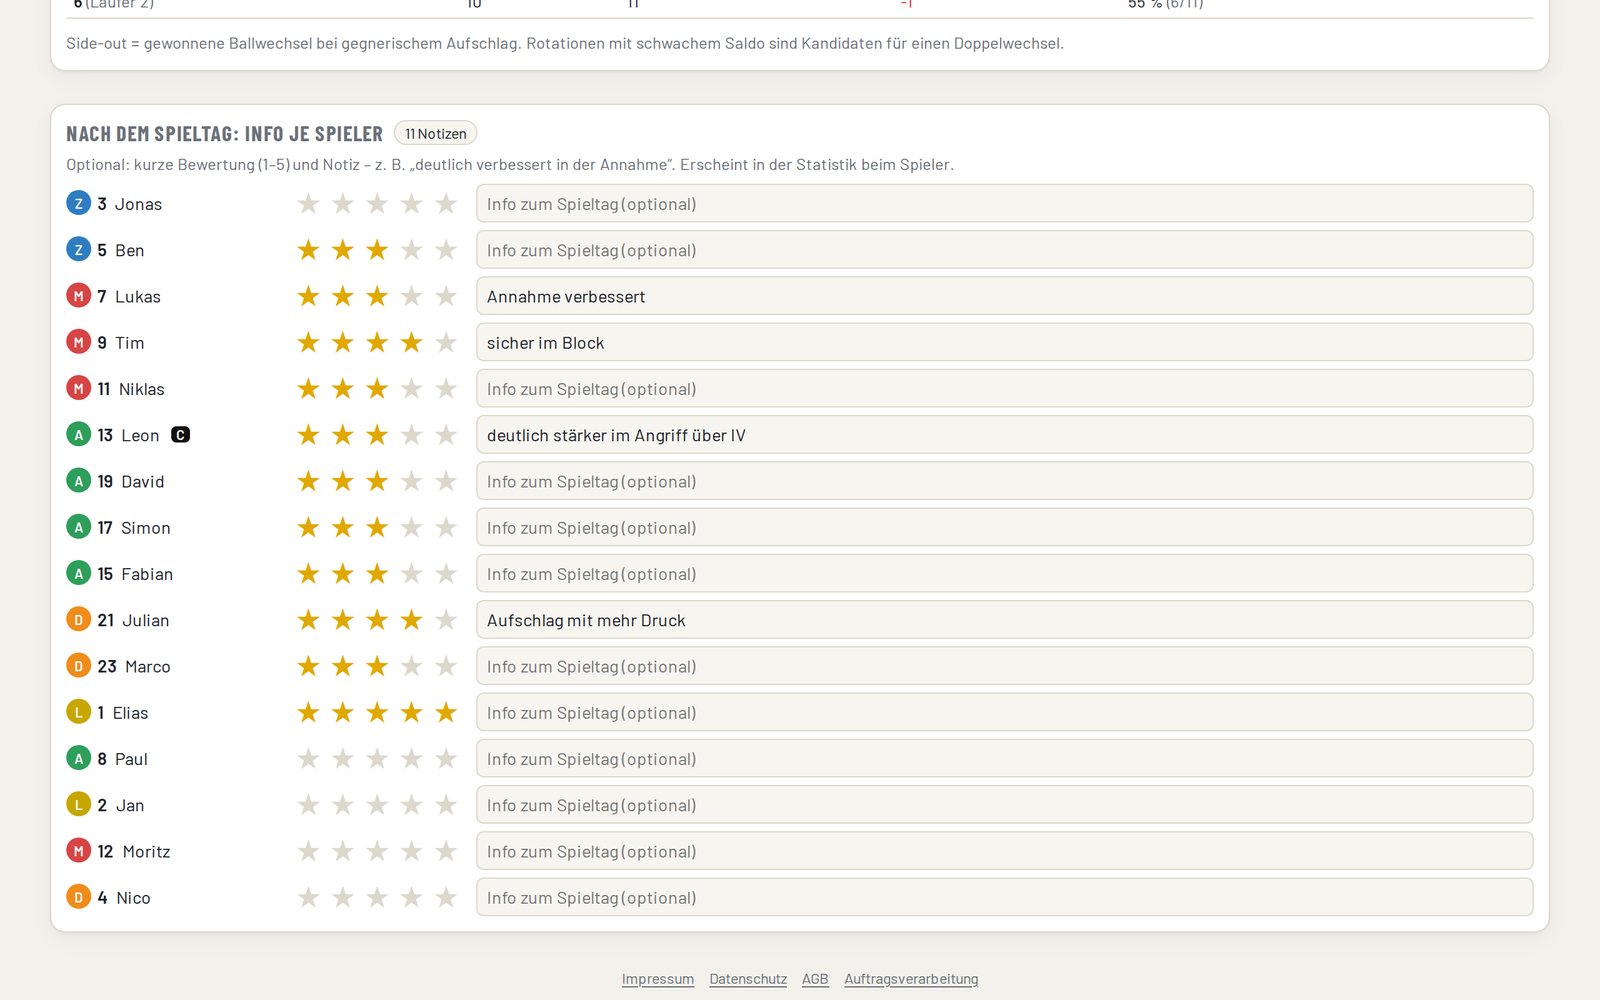Click player name 'Paul'

click(131, 759)
